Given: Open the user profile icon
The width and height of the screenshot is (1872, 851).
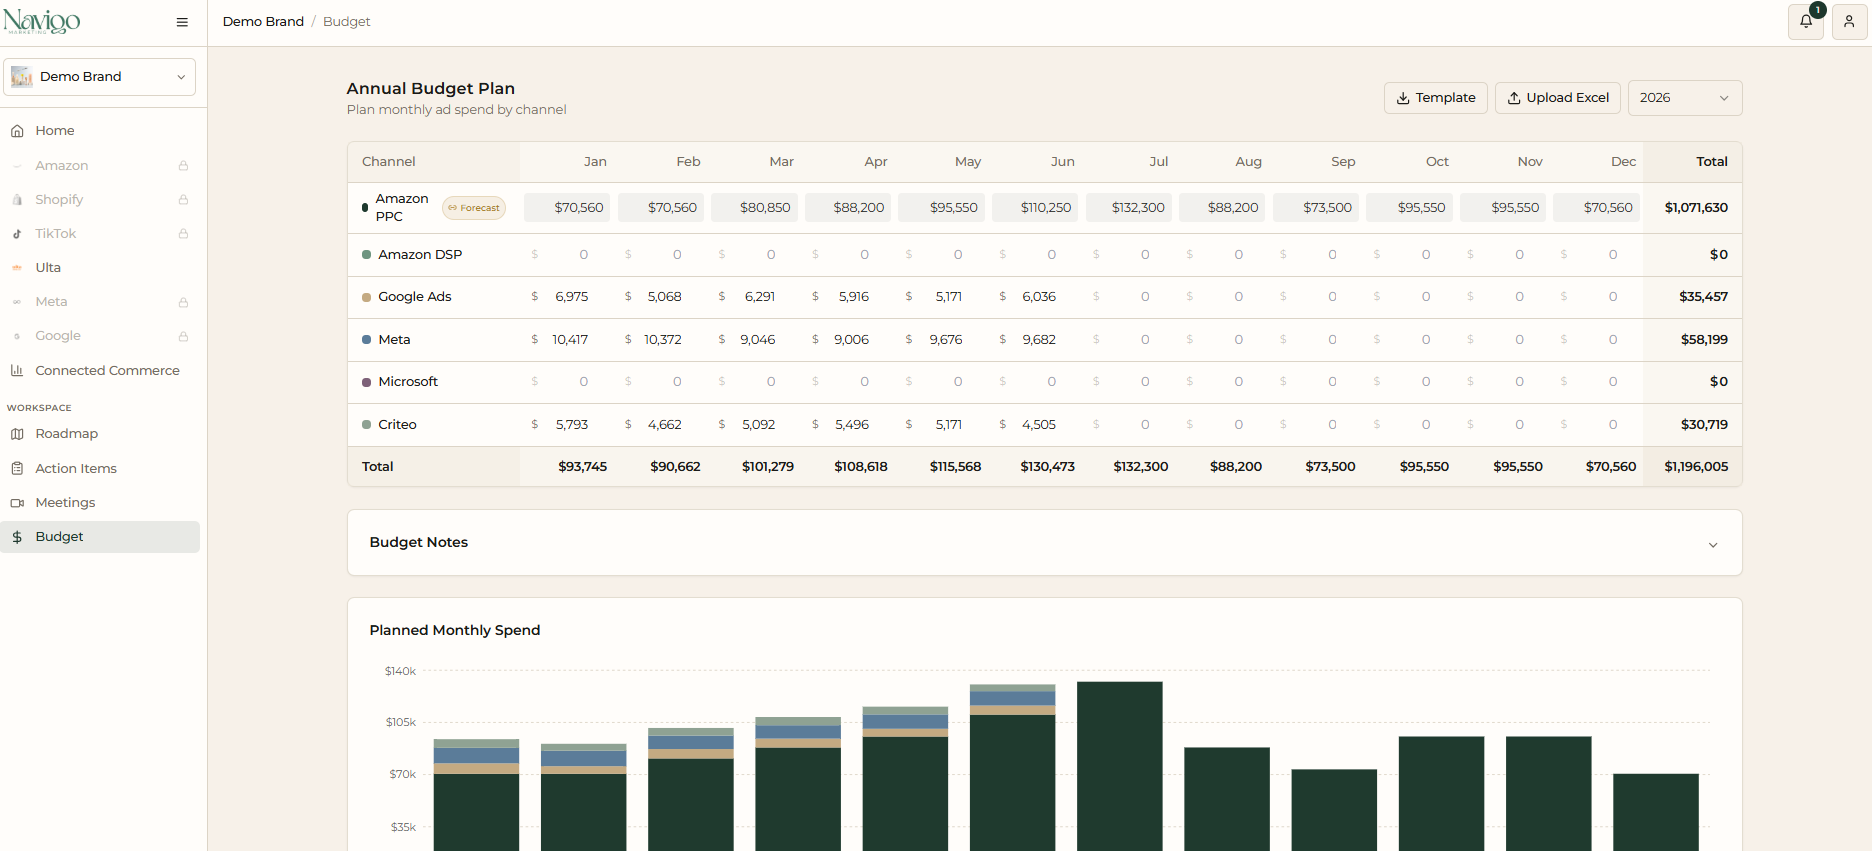Looking at the screenshot, I should pos(1849,21).
